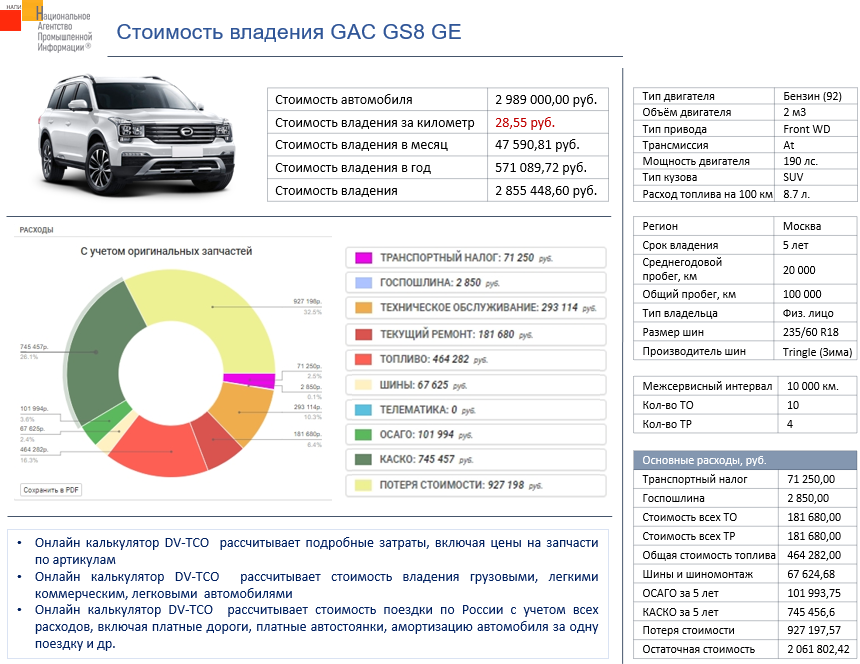
Task: Click the orange Техническое обслуживание legend swatch
Action: 363,308
